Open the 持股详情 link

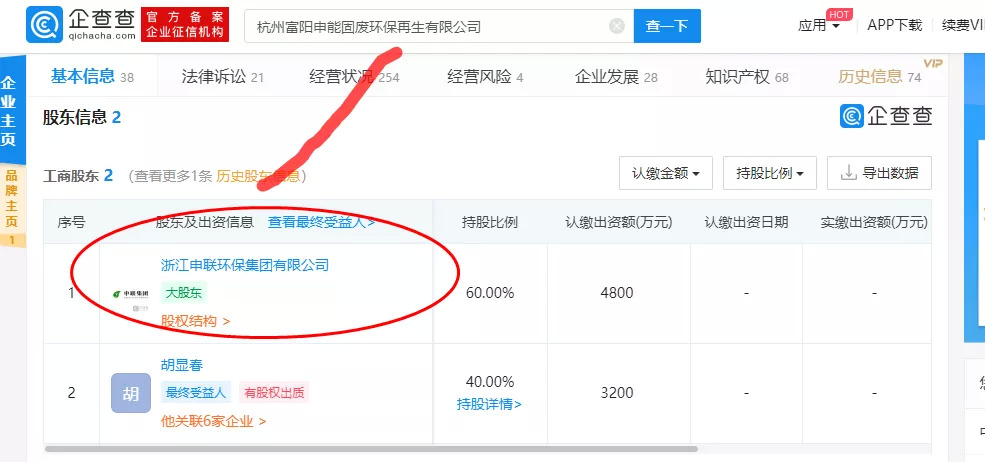489,404
